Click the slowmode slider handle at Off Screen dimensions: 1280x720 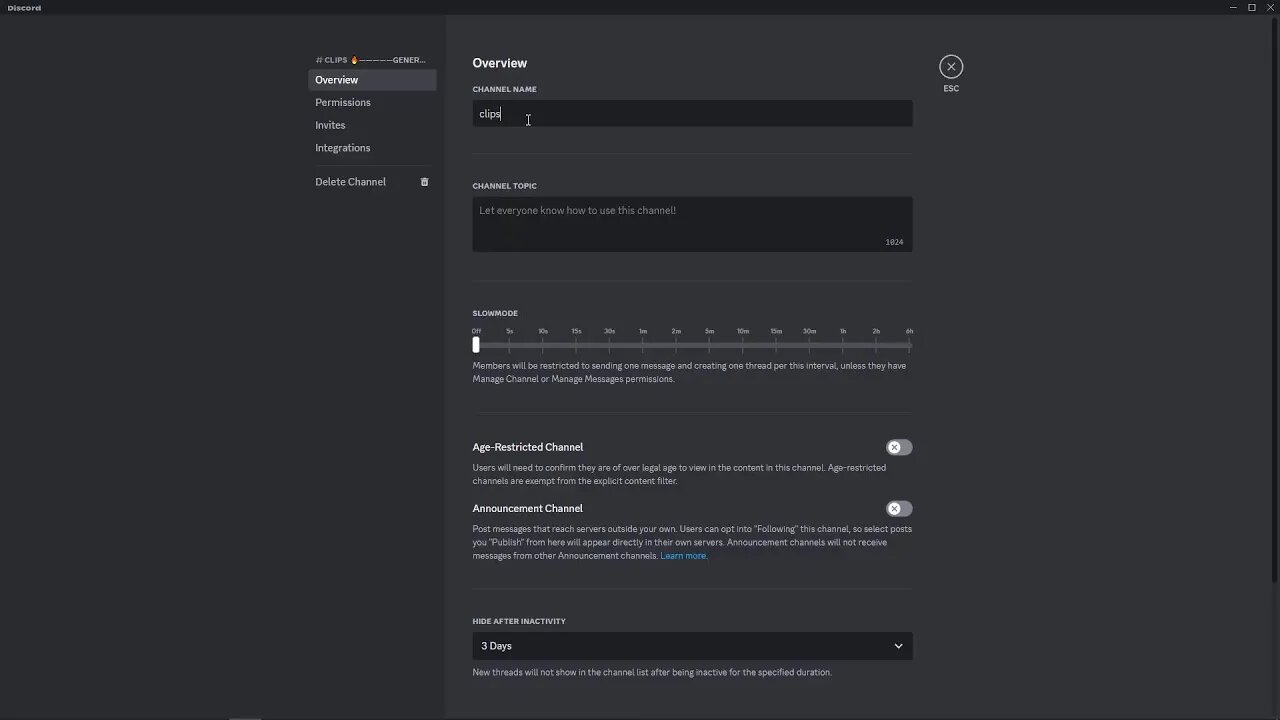point(476,345)
